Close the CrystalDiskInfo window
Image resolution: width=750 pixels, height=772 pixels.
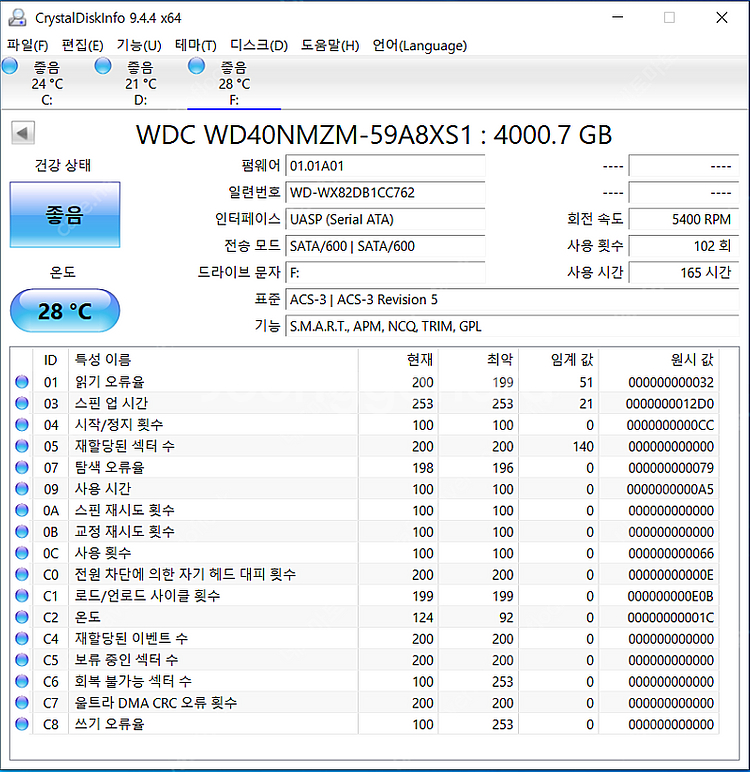point(722,17)
